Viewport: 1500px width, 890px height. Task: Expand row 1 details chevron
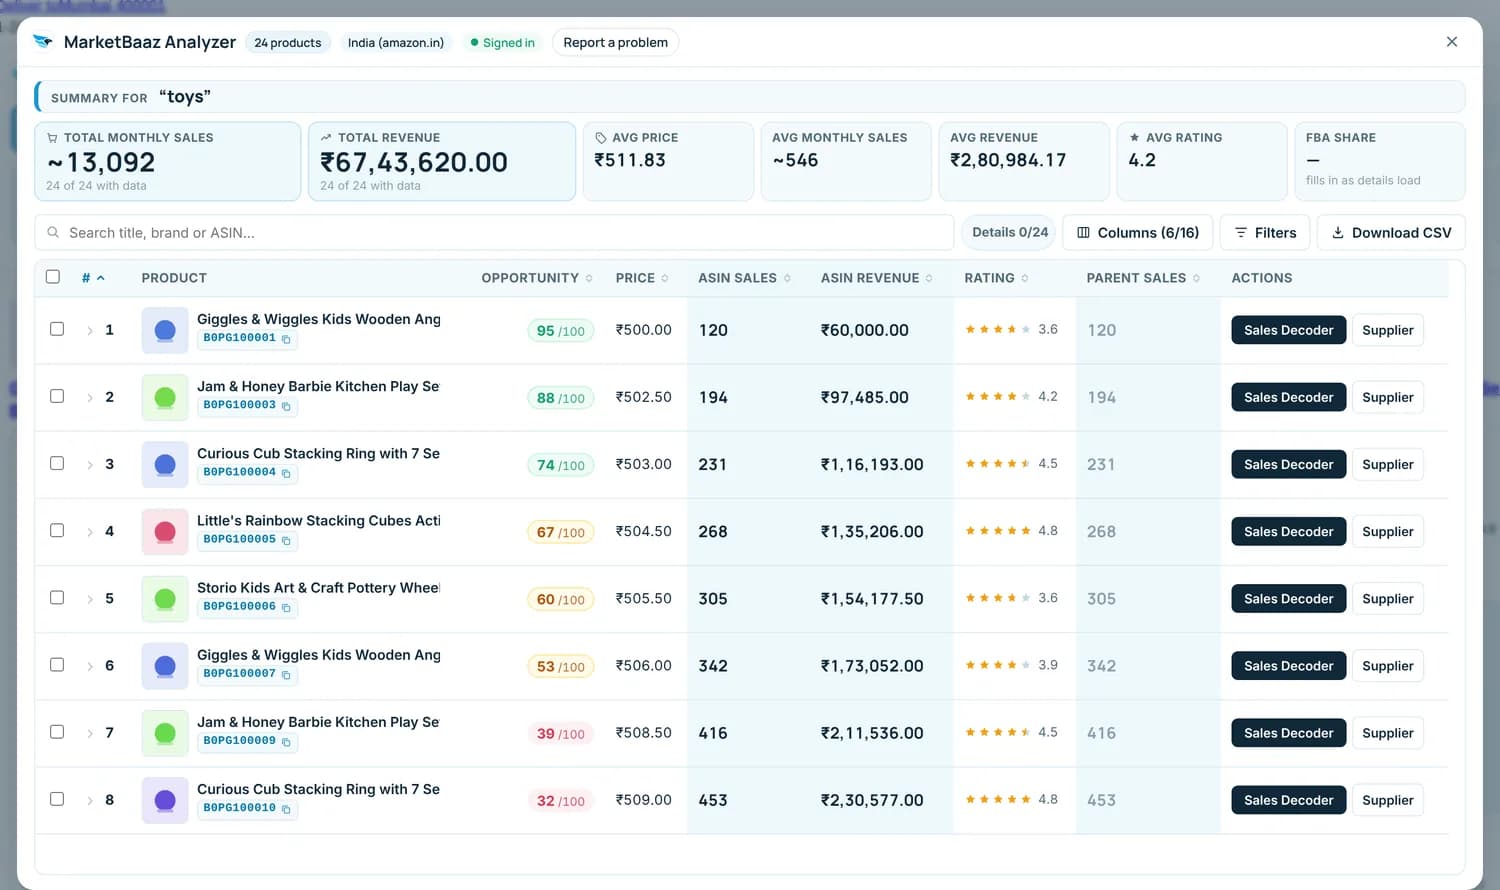(x=90, y=330)
